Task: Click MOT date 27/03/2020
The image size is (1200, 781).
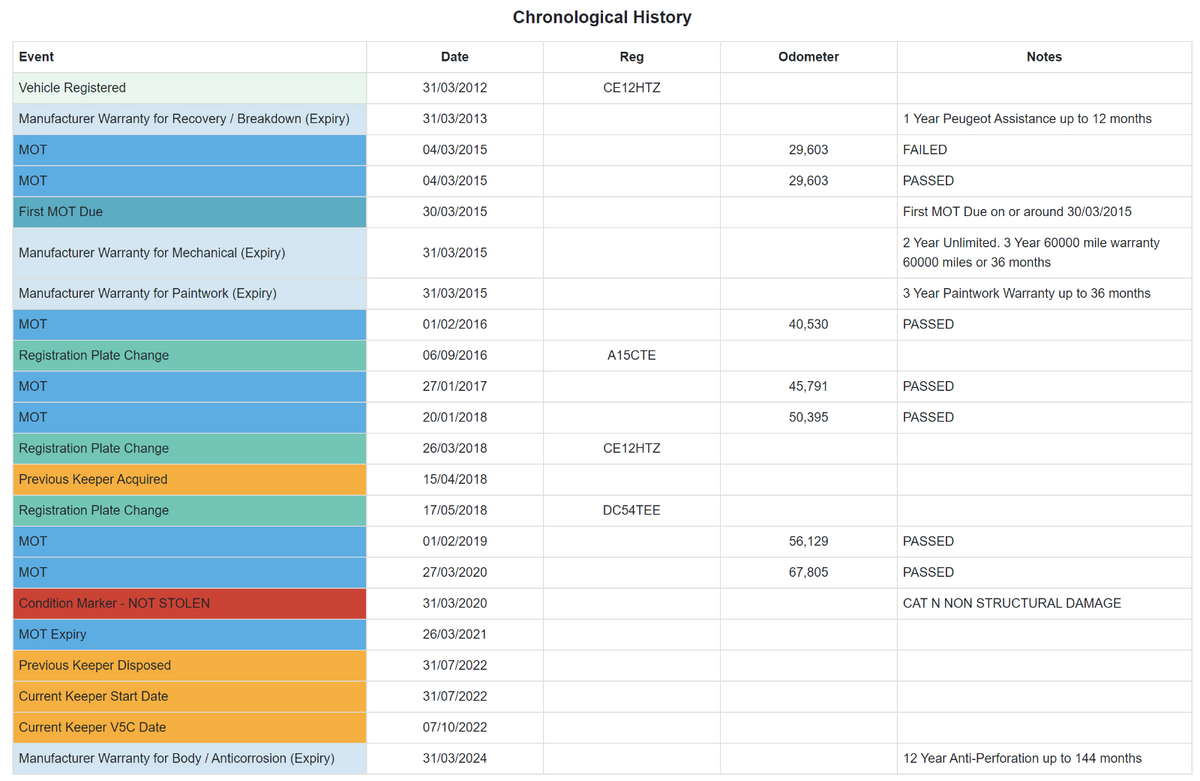Action: (x=455, y=573)
